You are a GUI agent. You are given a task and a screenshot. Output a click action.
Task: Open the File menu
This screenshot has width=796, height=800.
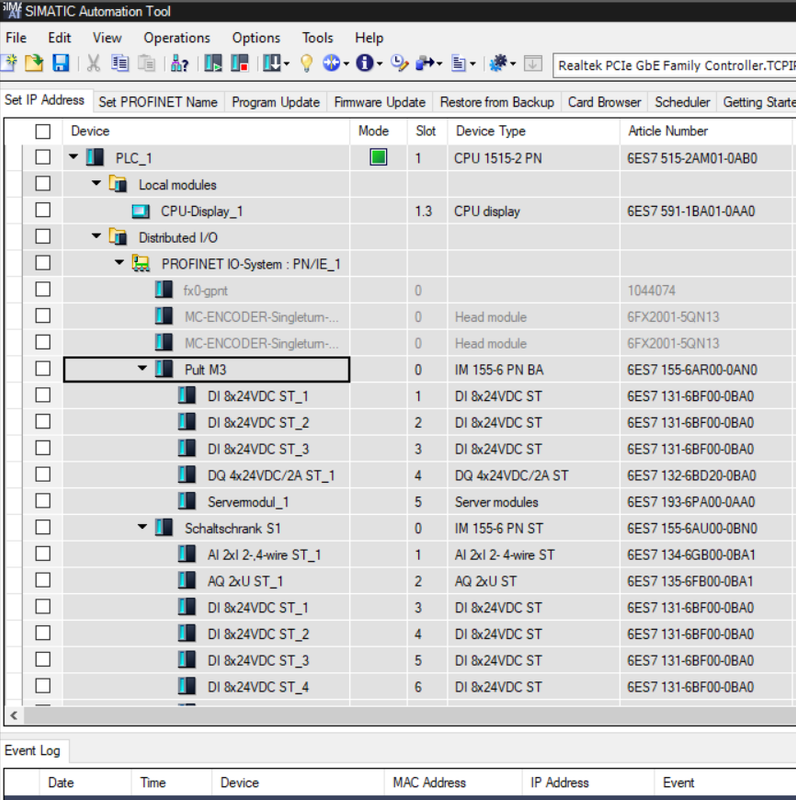(x=16, y=38)
